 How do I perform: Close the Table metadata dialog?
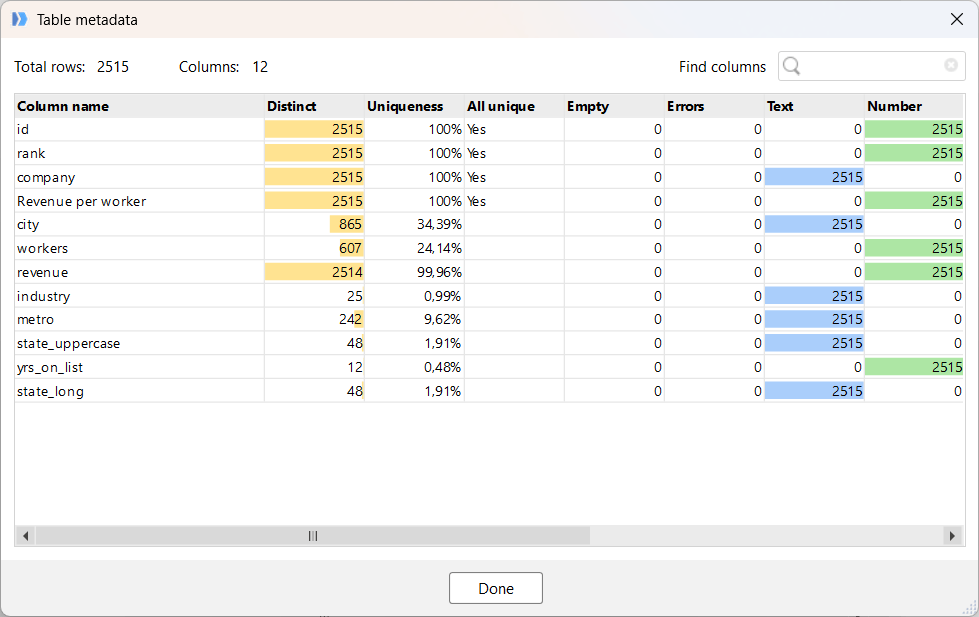[957, 19]
